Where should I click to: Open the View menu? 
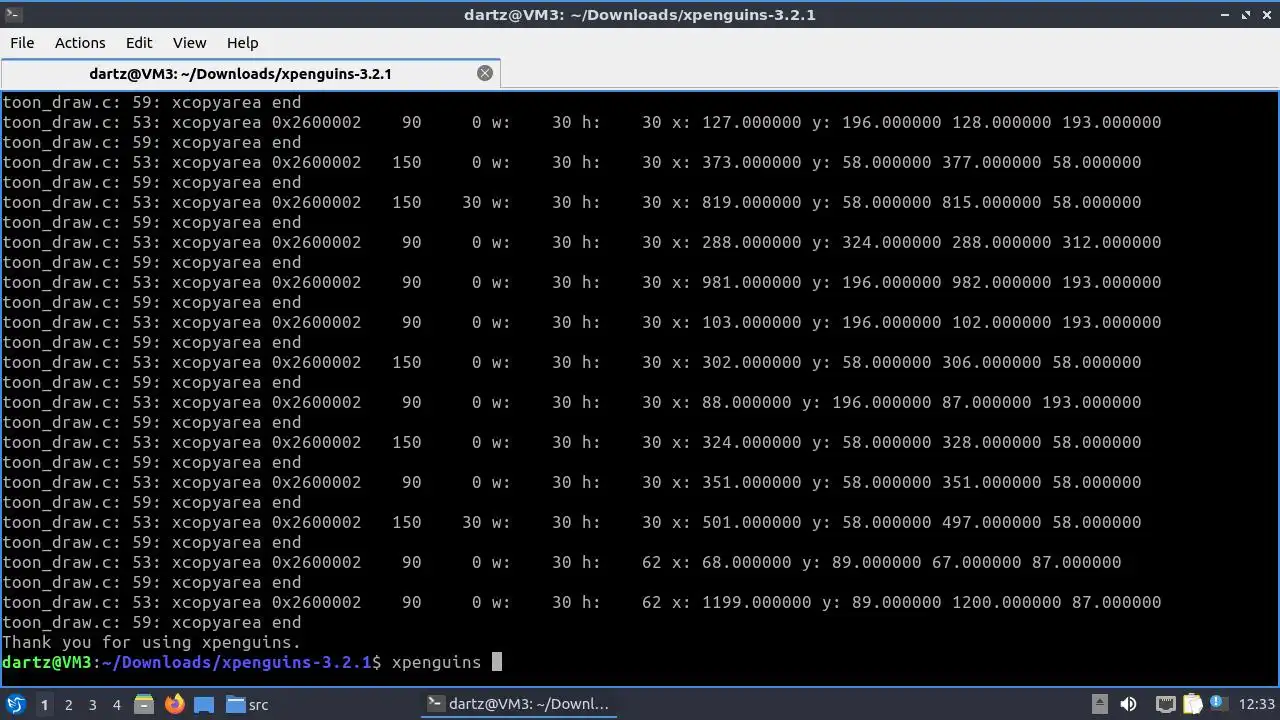click(189, 43)
